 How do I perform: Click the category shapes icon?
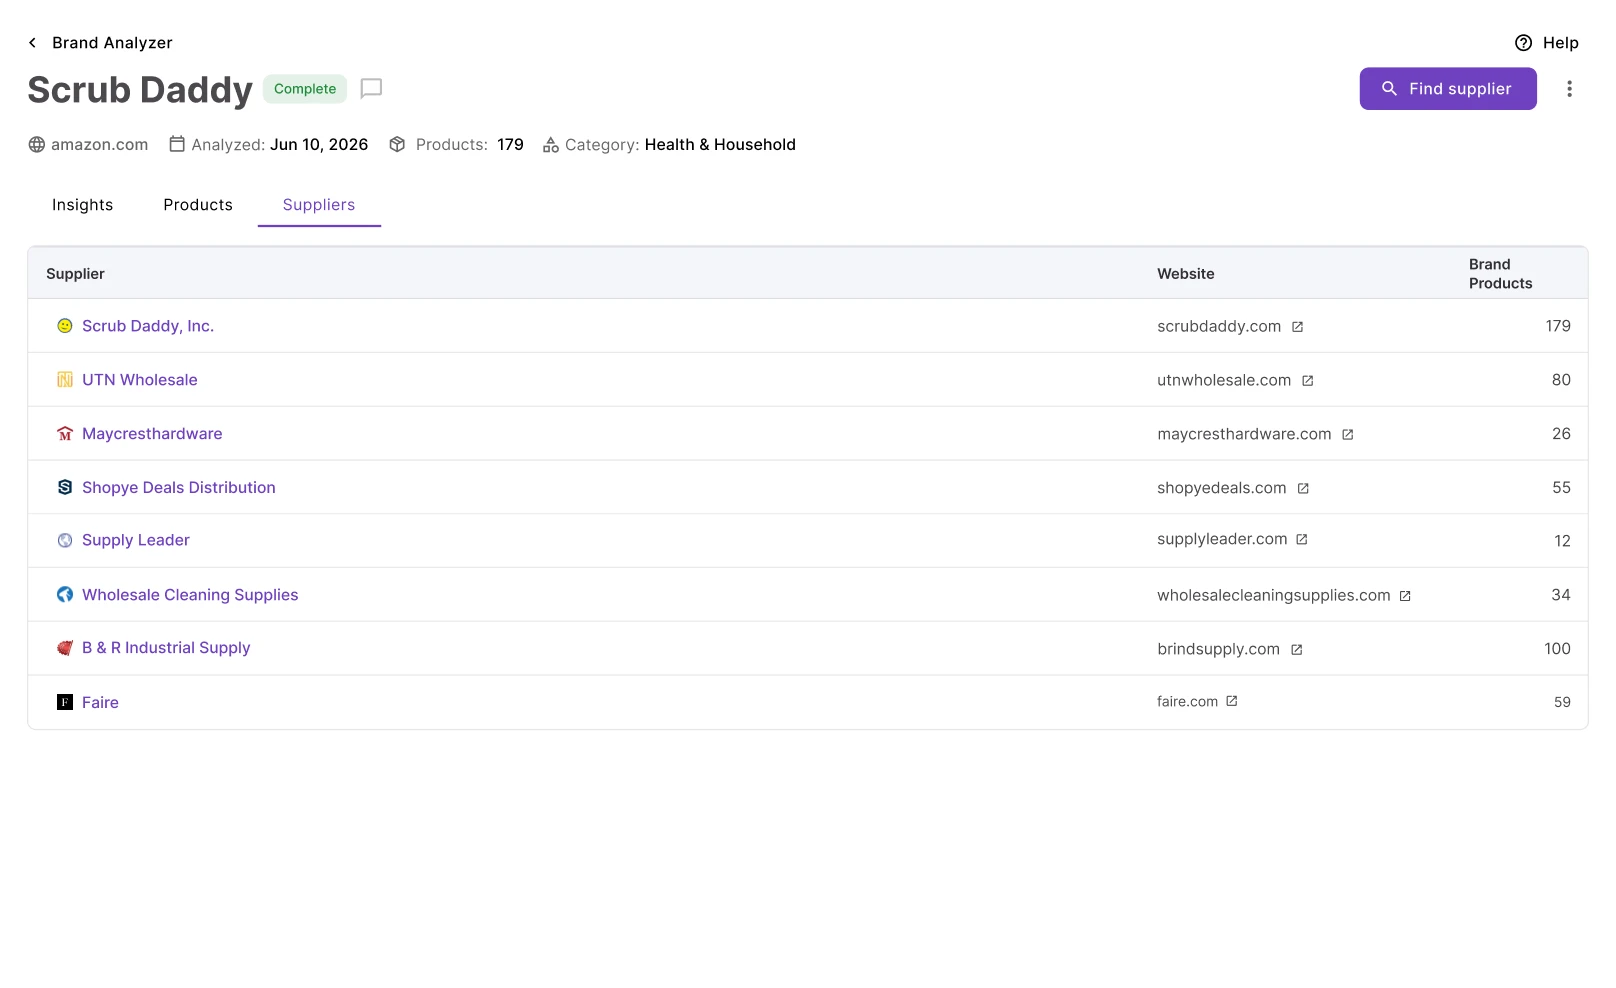[x=551, y=145]
